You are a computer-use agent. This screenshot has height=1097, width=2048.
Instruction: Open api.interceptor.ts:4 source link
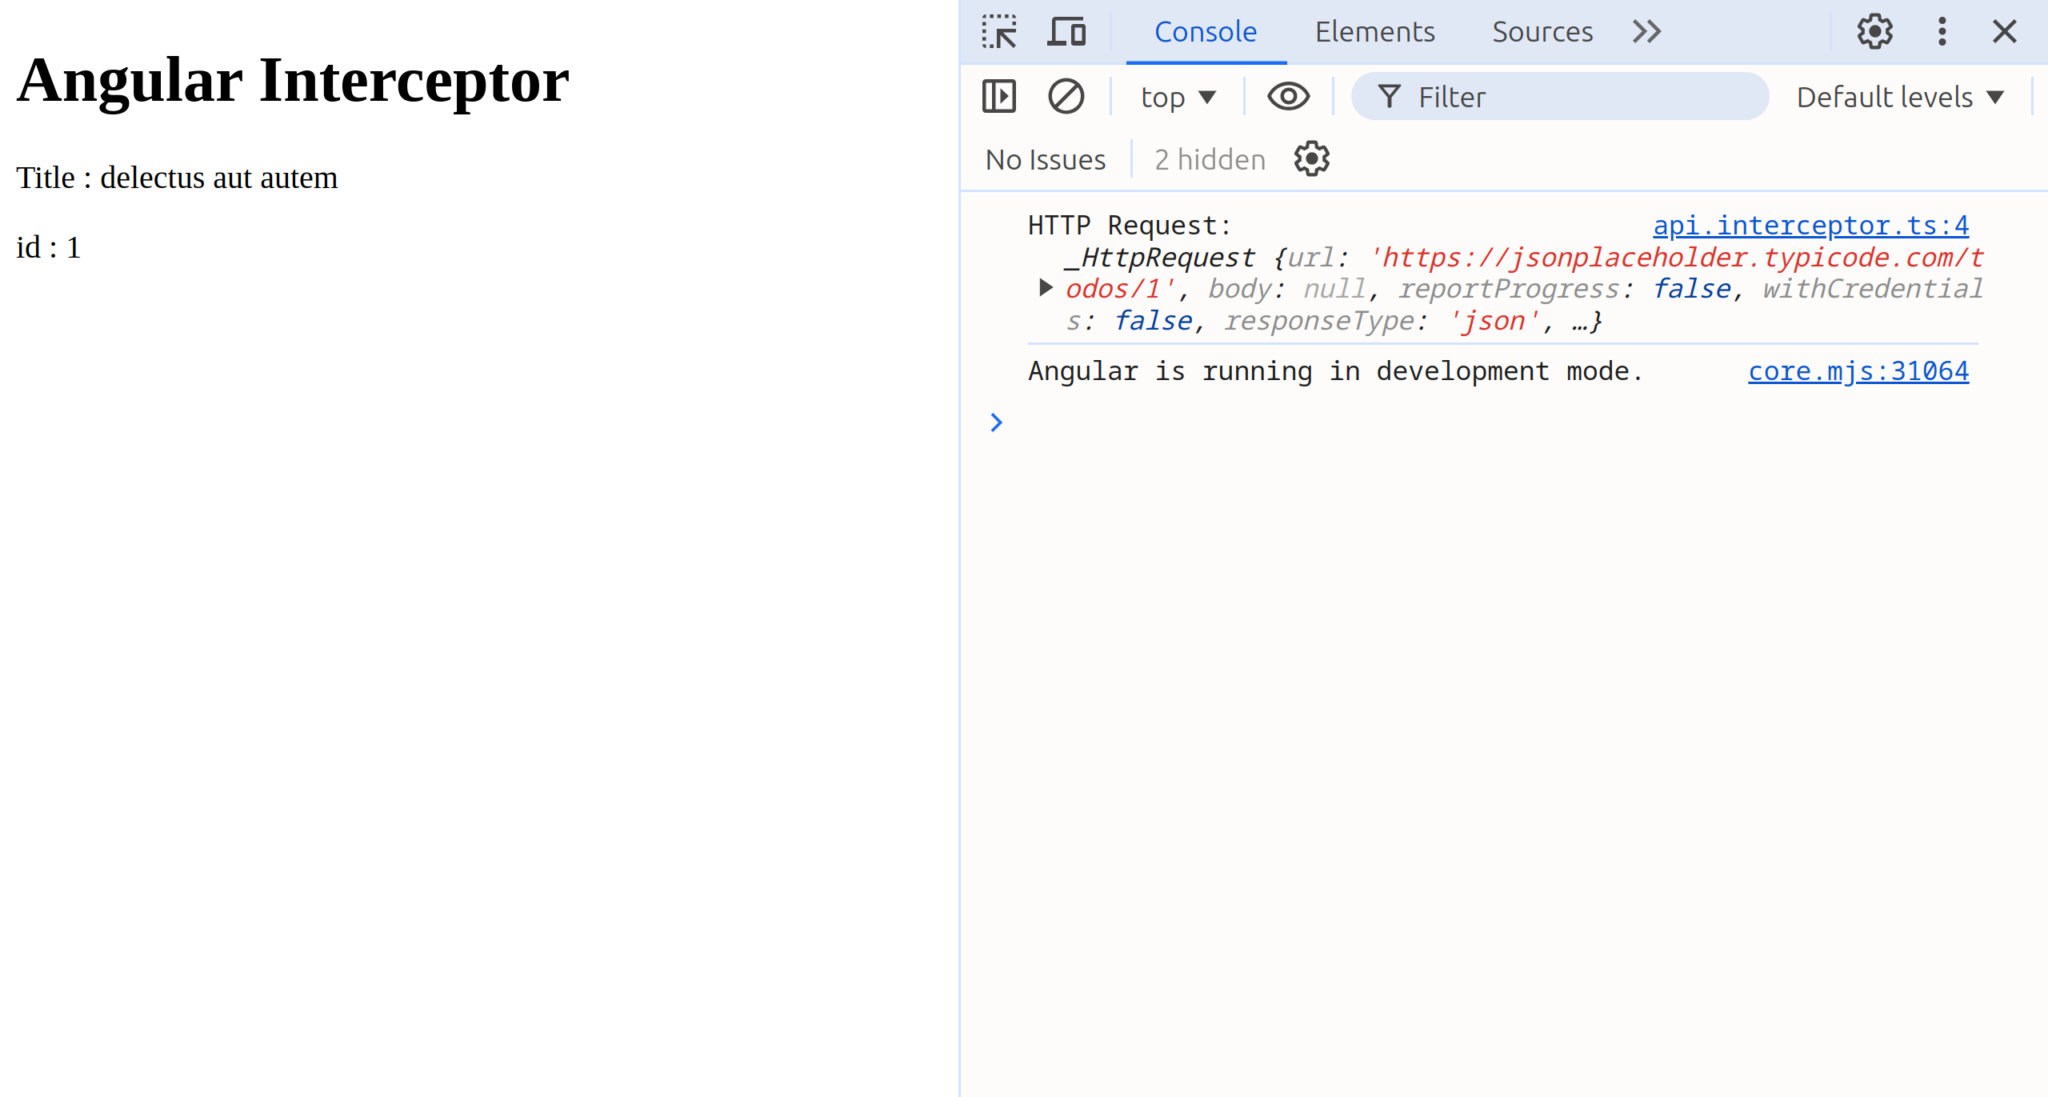coord(1812,225)
